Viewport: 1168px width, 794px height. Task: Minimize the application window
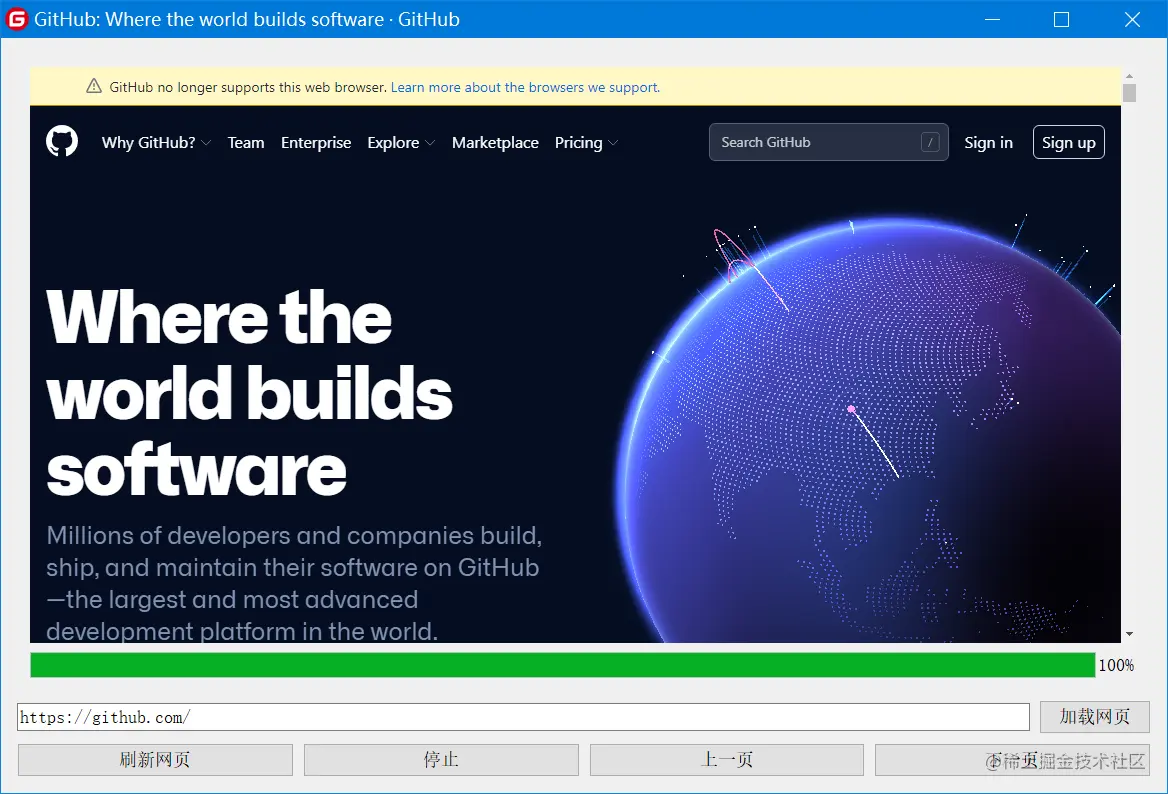tap(992, 19)
